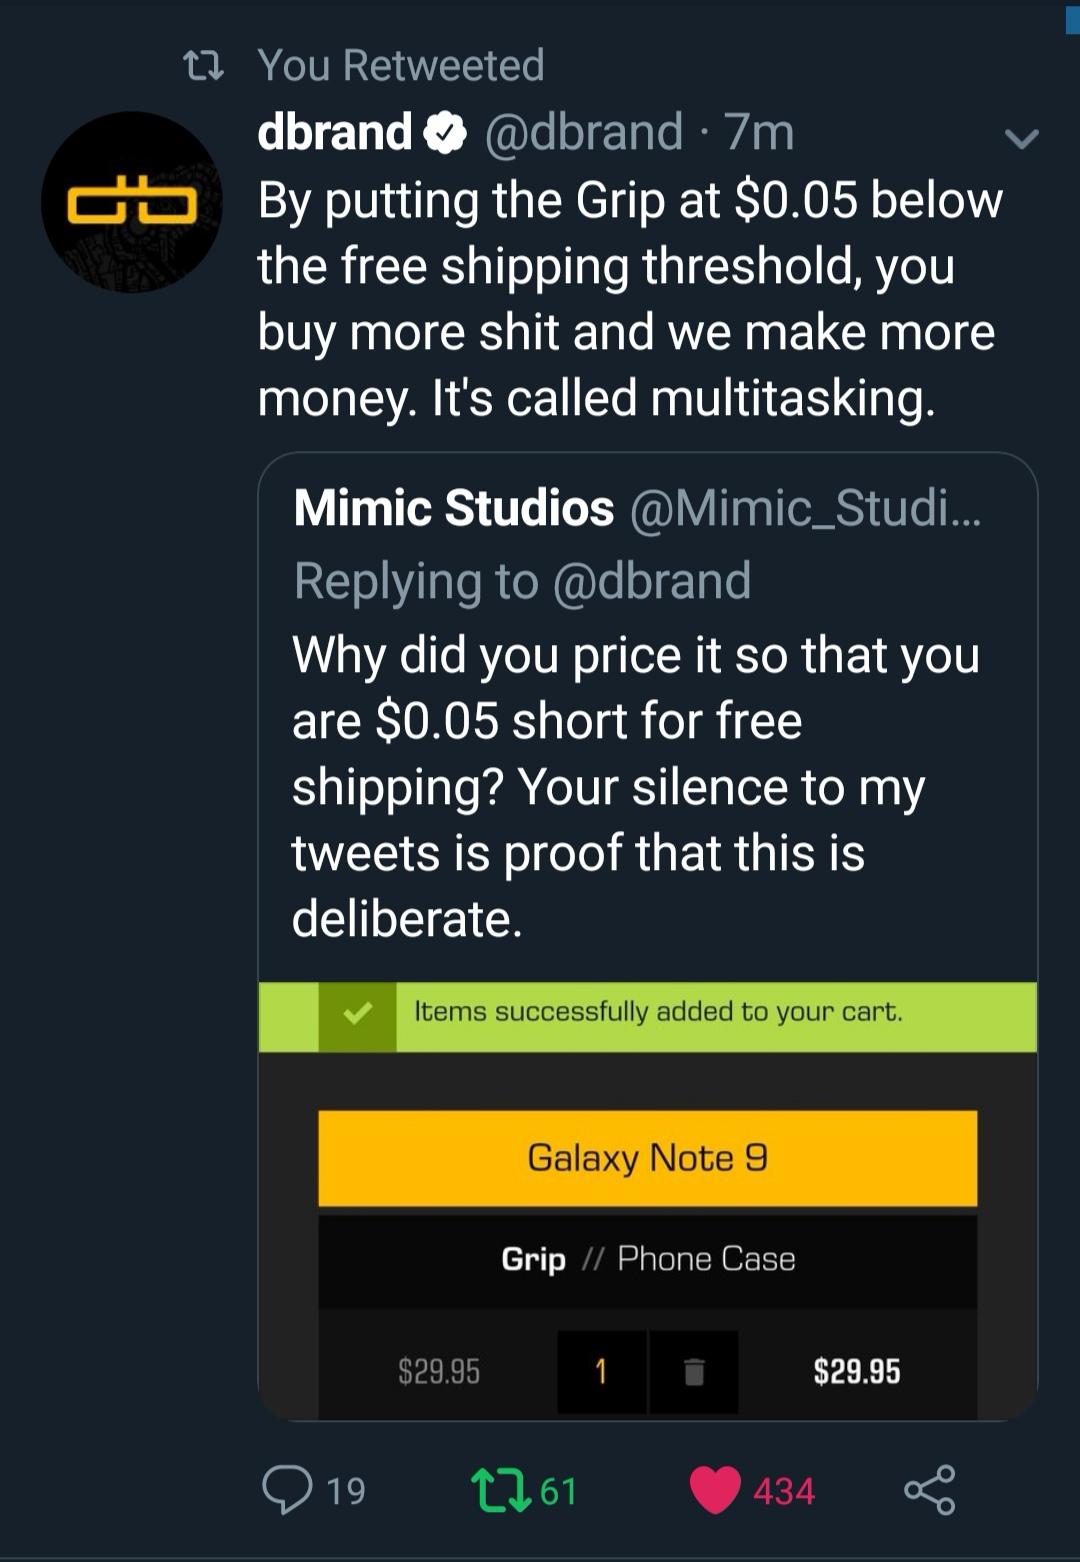Expand Mimic Studios' truncated handle
This screenshot has height=1562, width=1080.
(805, 508)
